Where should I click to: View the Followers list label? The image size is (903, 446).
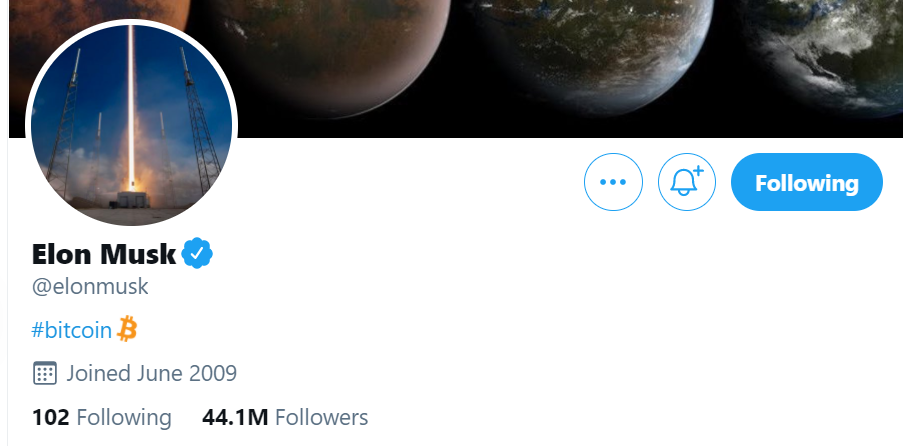(321, 417)
